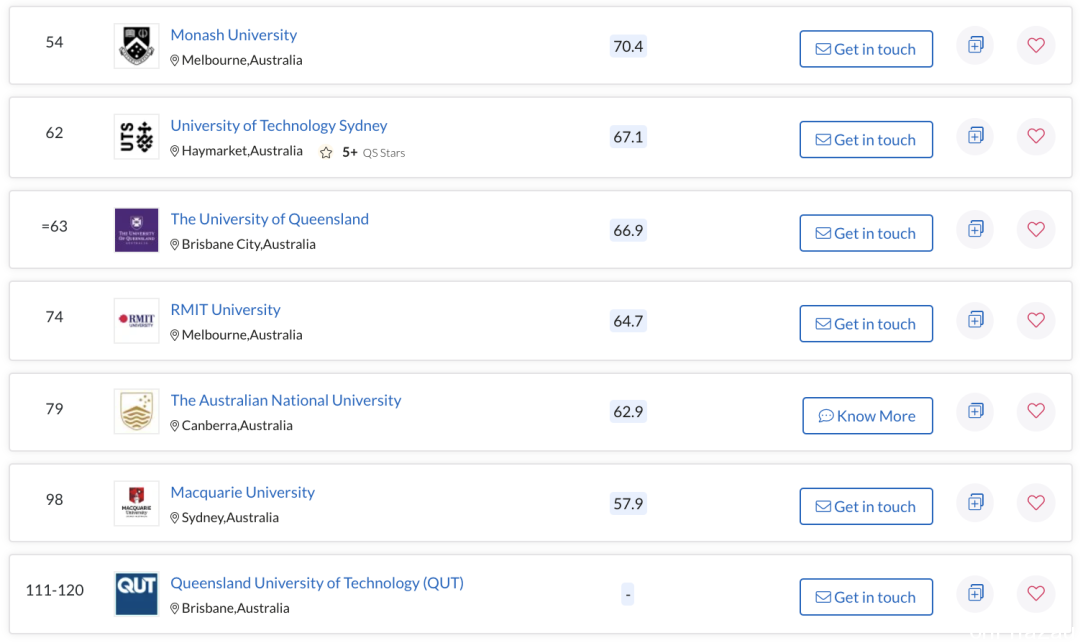Click the QUT logo thumbnail
The width and height of the screenshot is (1080, 643).
pos(136,593)
